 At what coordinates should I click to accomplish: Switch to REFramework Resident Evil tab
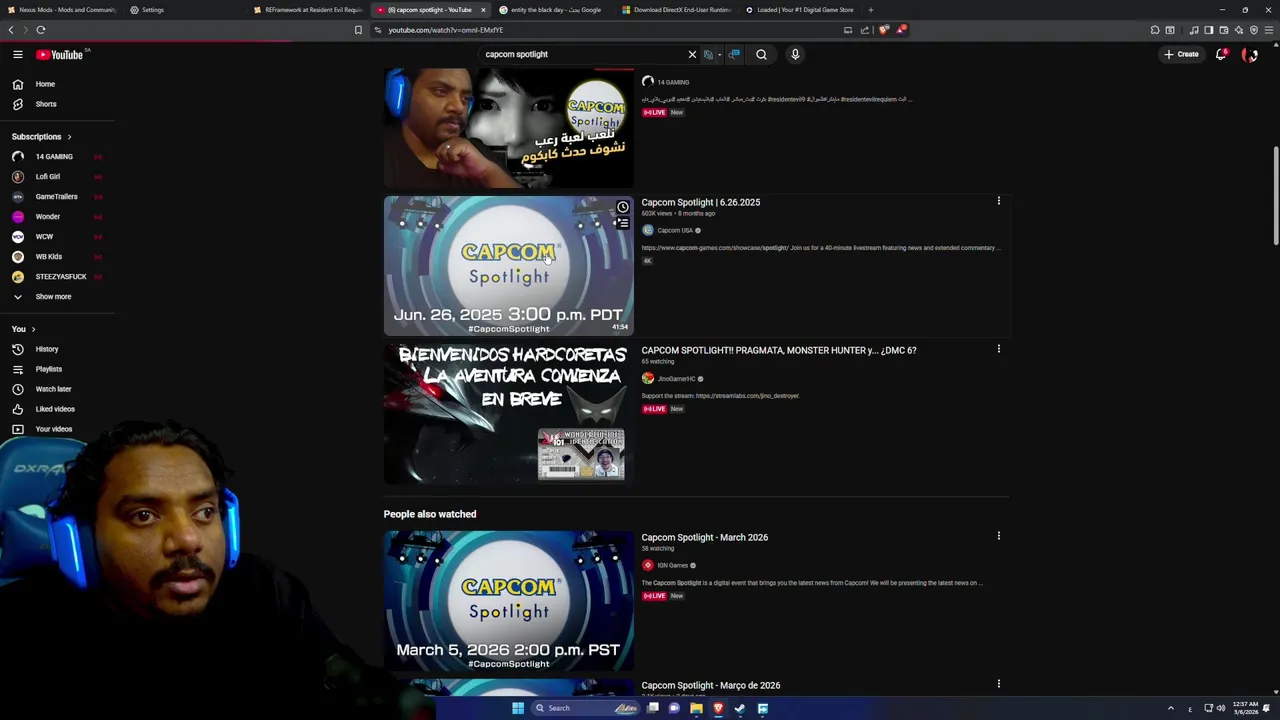point(306,10)
